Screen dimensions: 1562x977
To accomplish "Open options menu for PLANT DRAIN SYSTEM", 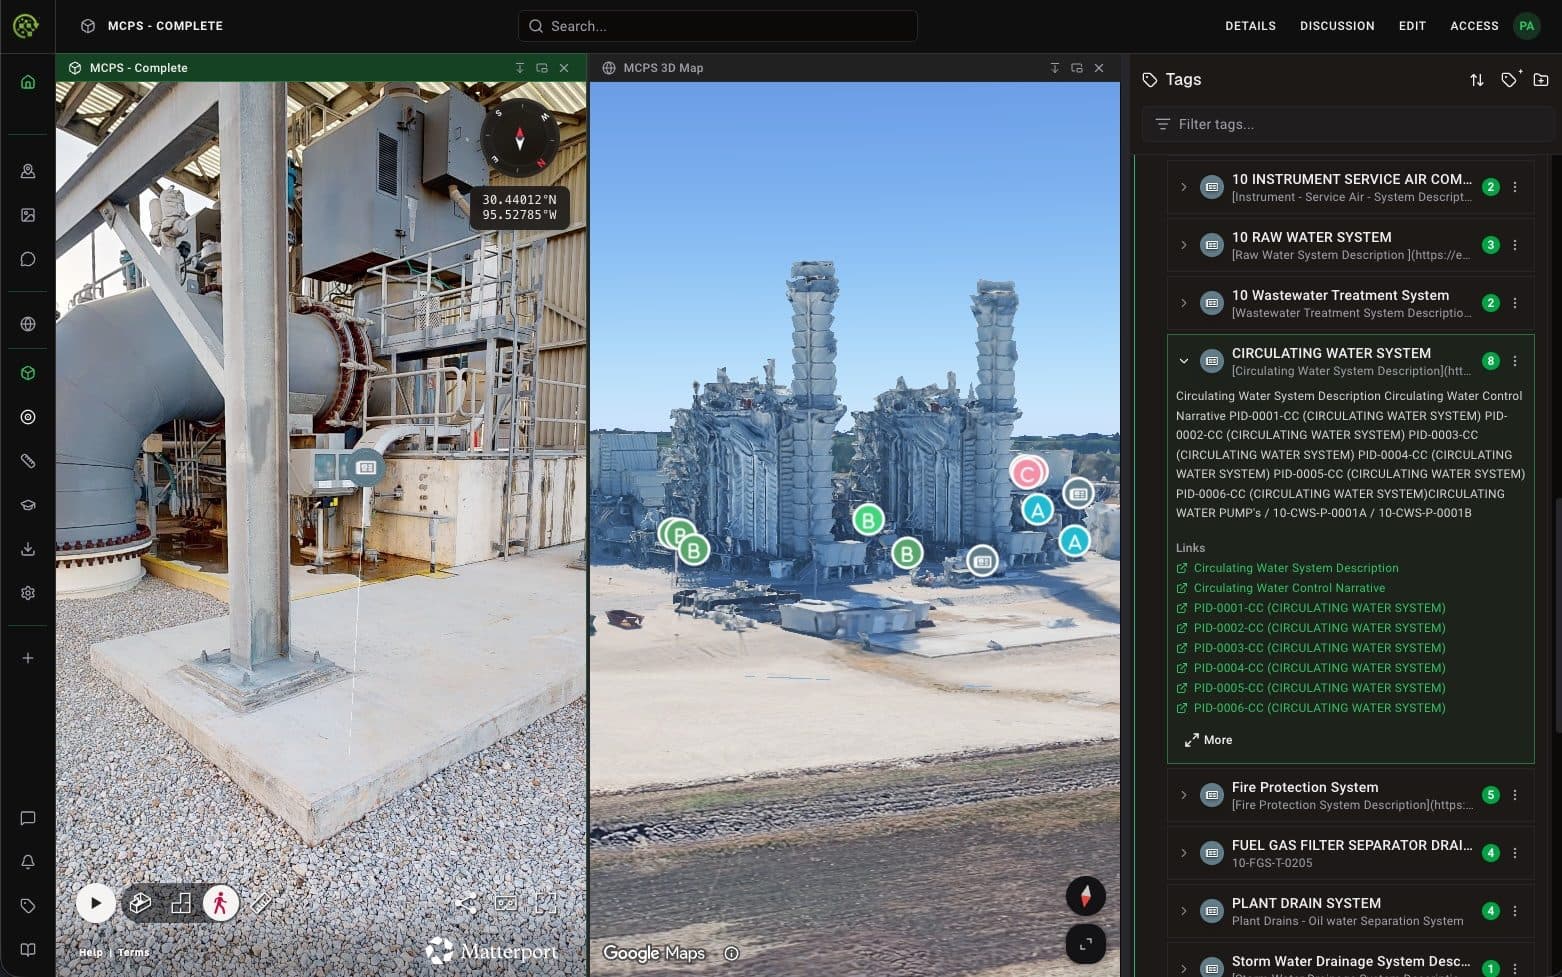I will [x=1515, y=911].
